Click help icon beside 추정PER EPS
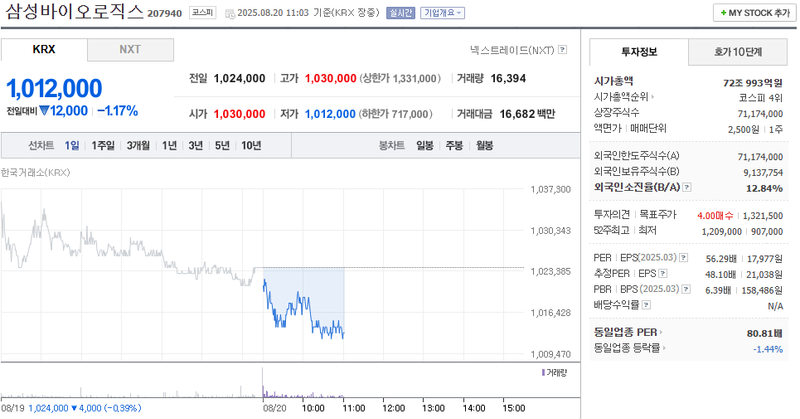 pos(662,274)
